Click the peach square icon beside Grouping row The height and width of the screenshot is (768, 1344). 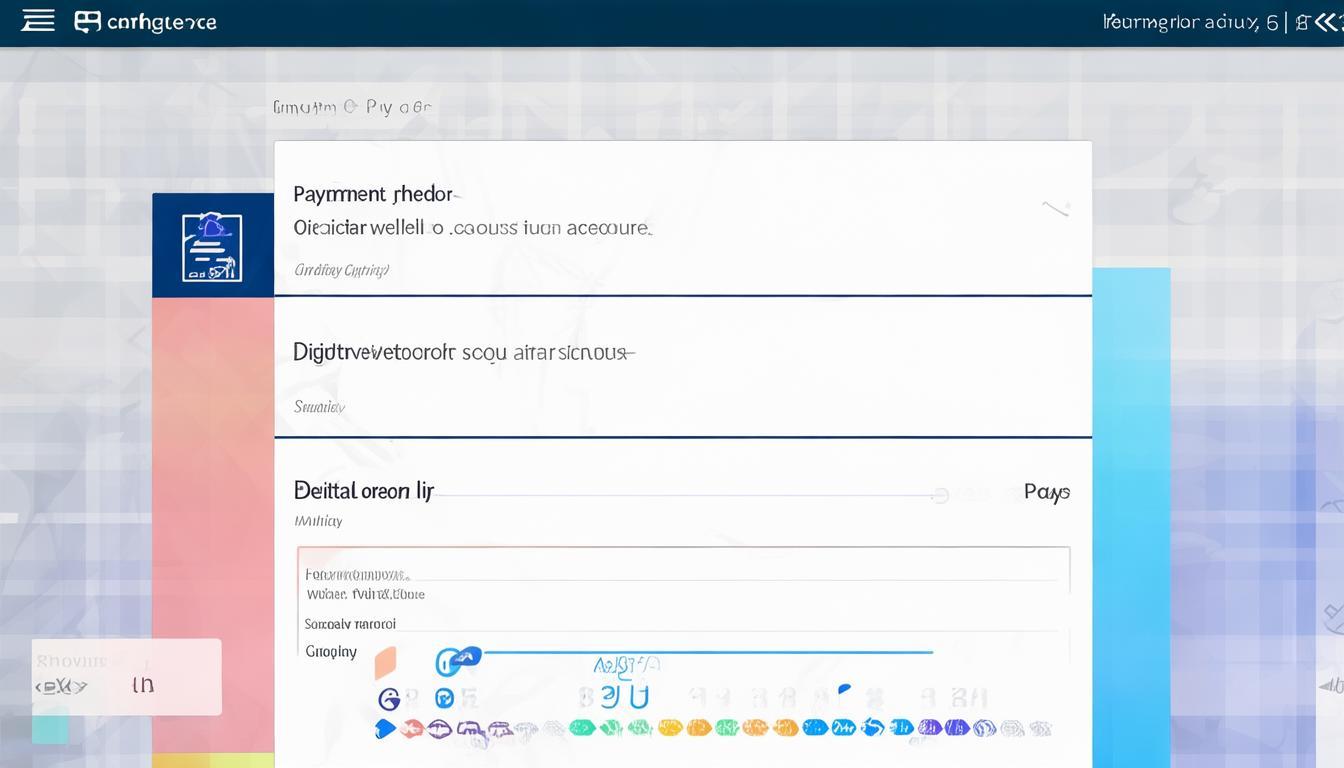coord(386,661)
